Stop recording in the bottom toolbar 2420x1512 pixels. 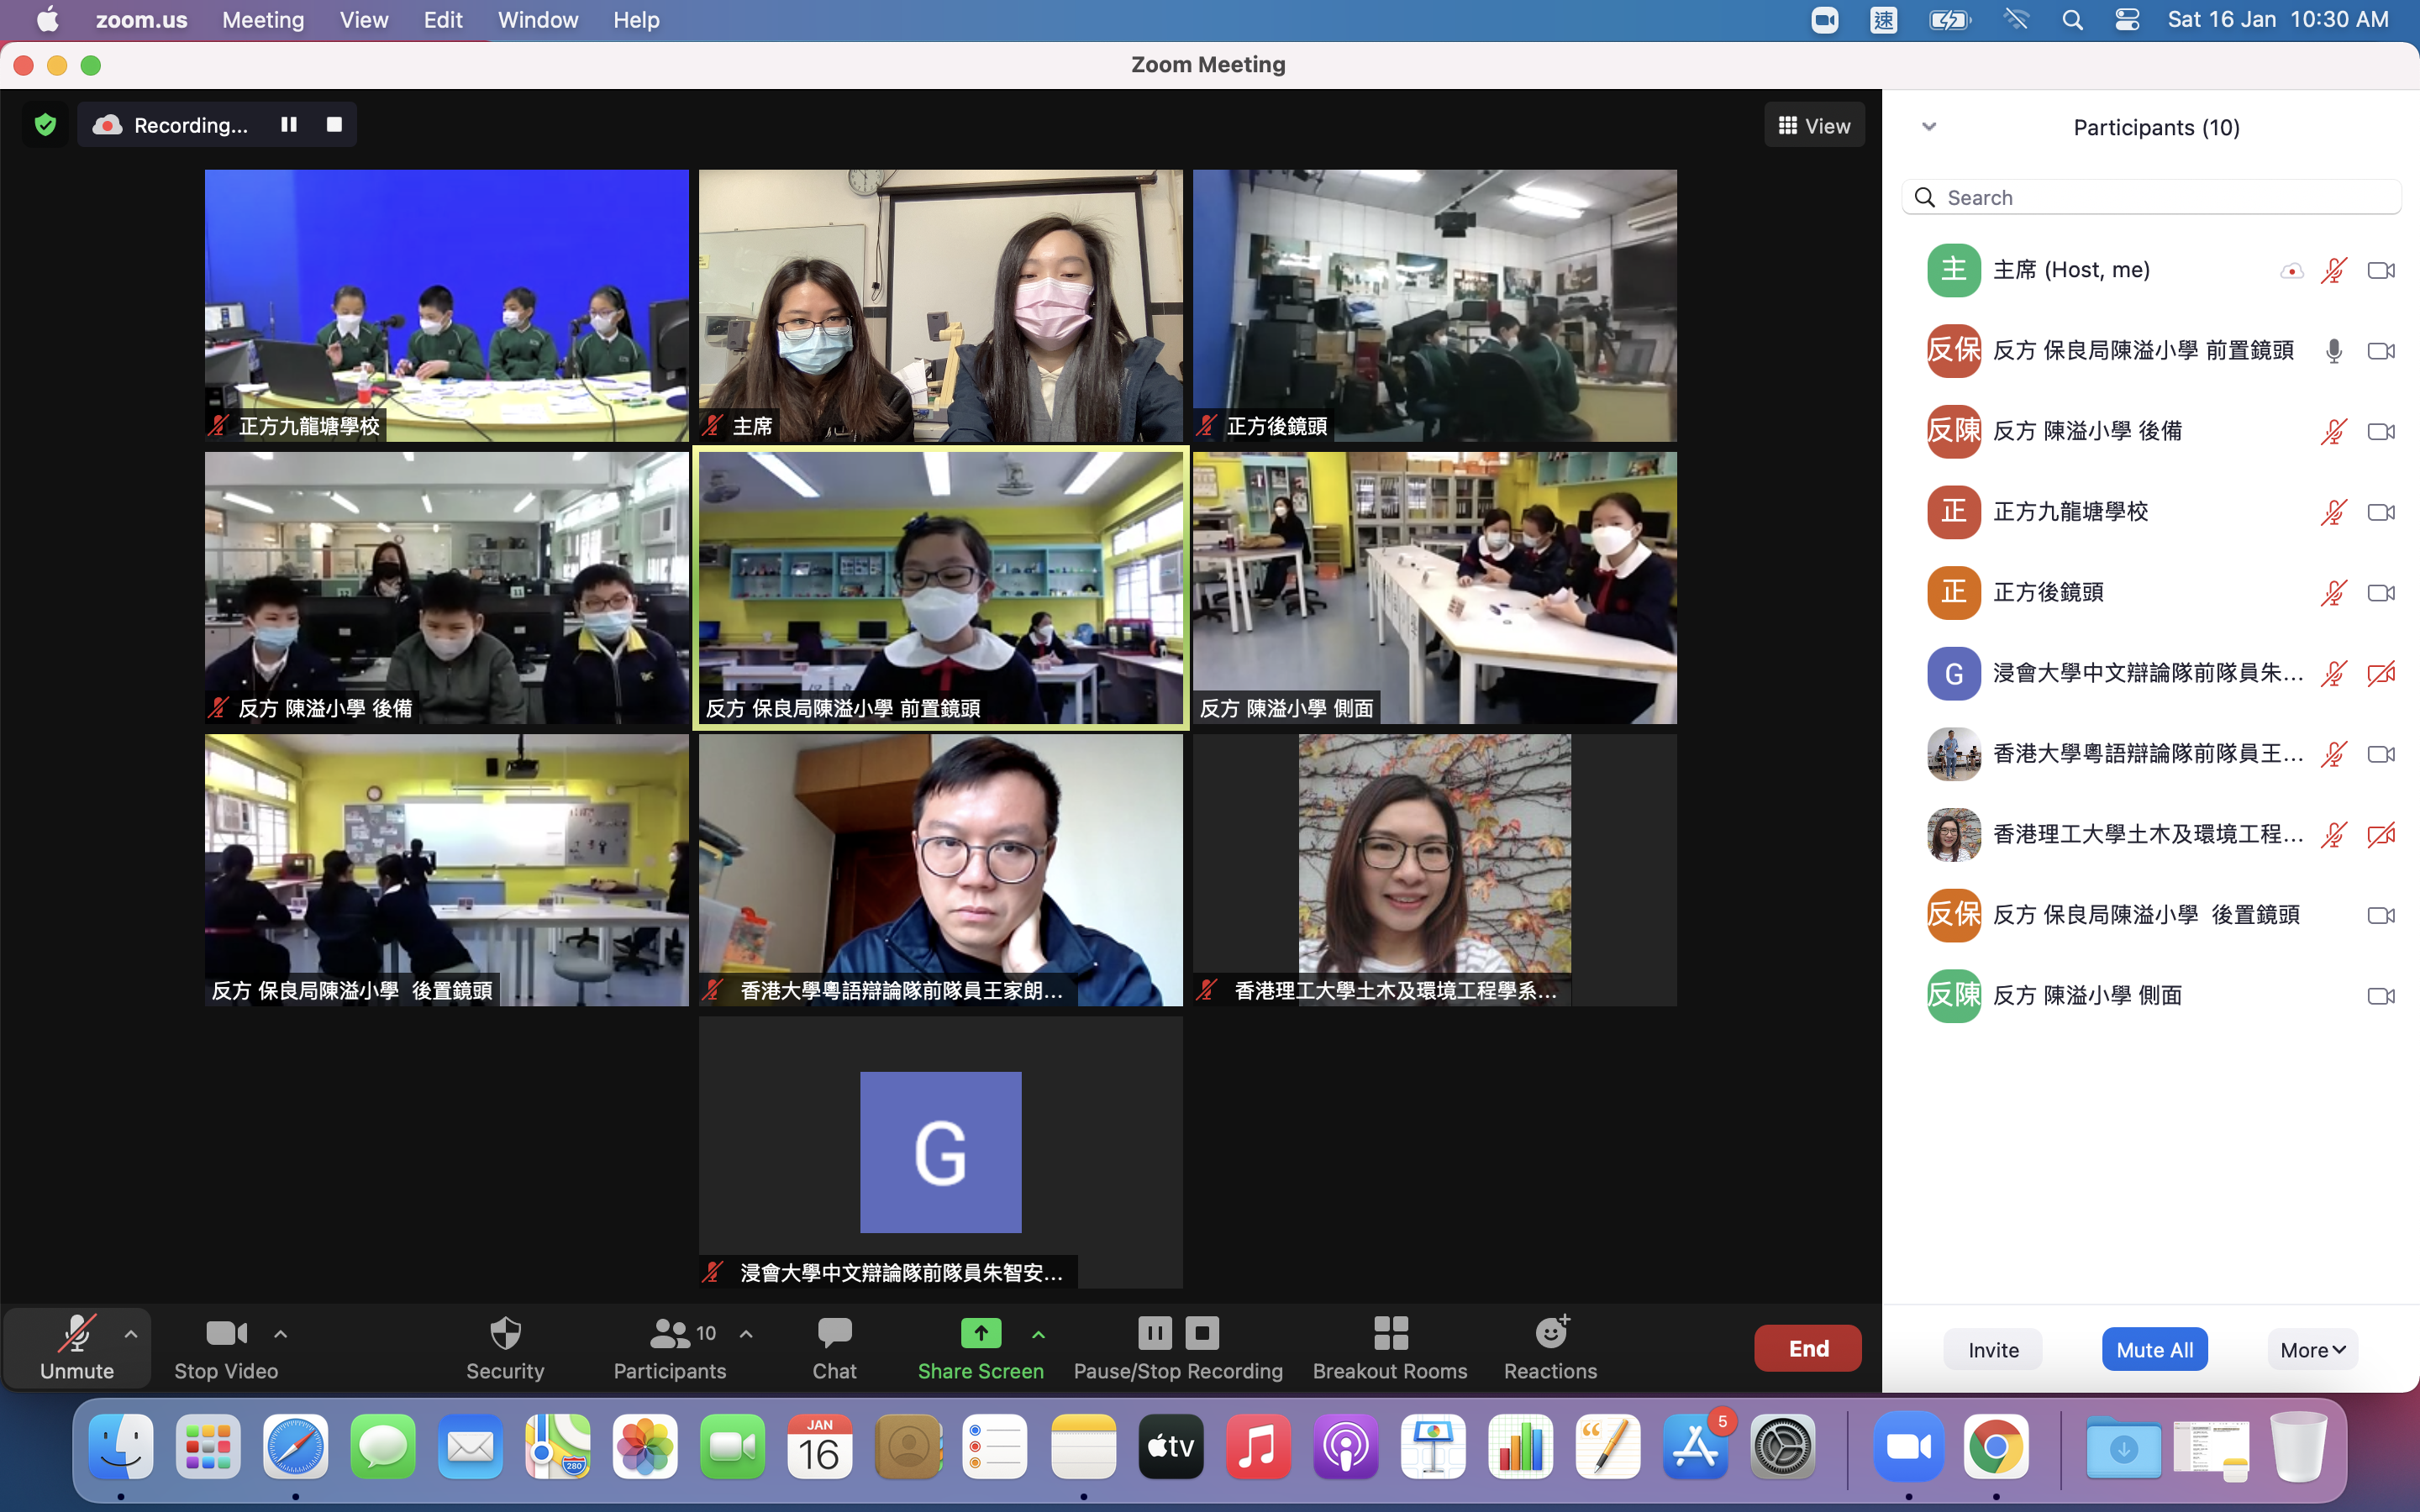tap(1202, 1333)
